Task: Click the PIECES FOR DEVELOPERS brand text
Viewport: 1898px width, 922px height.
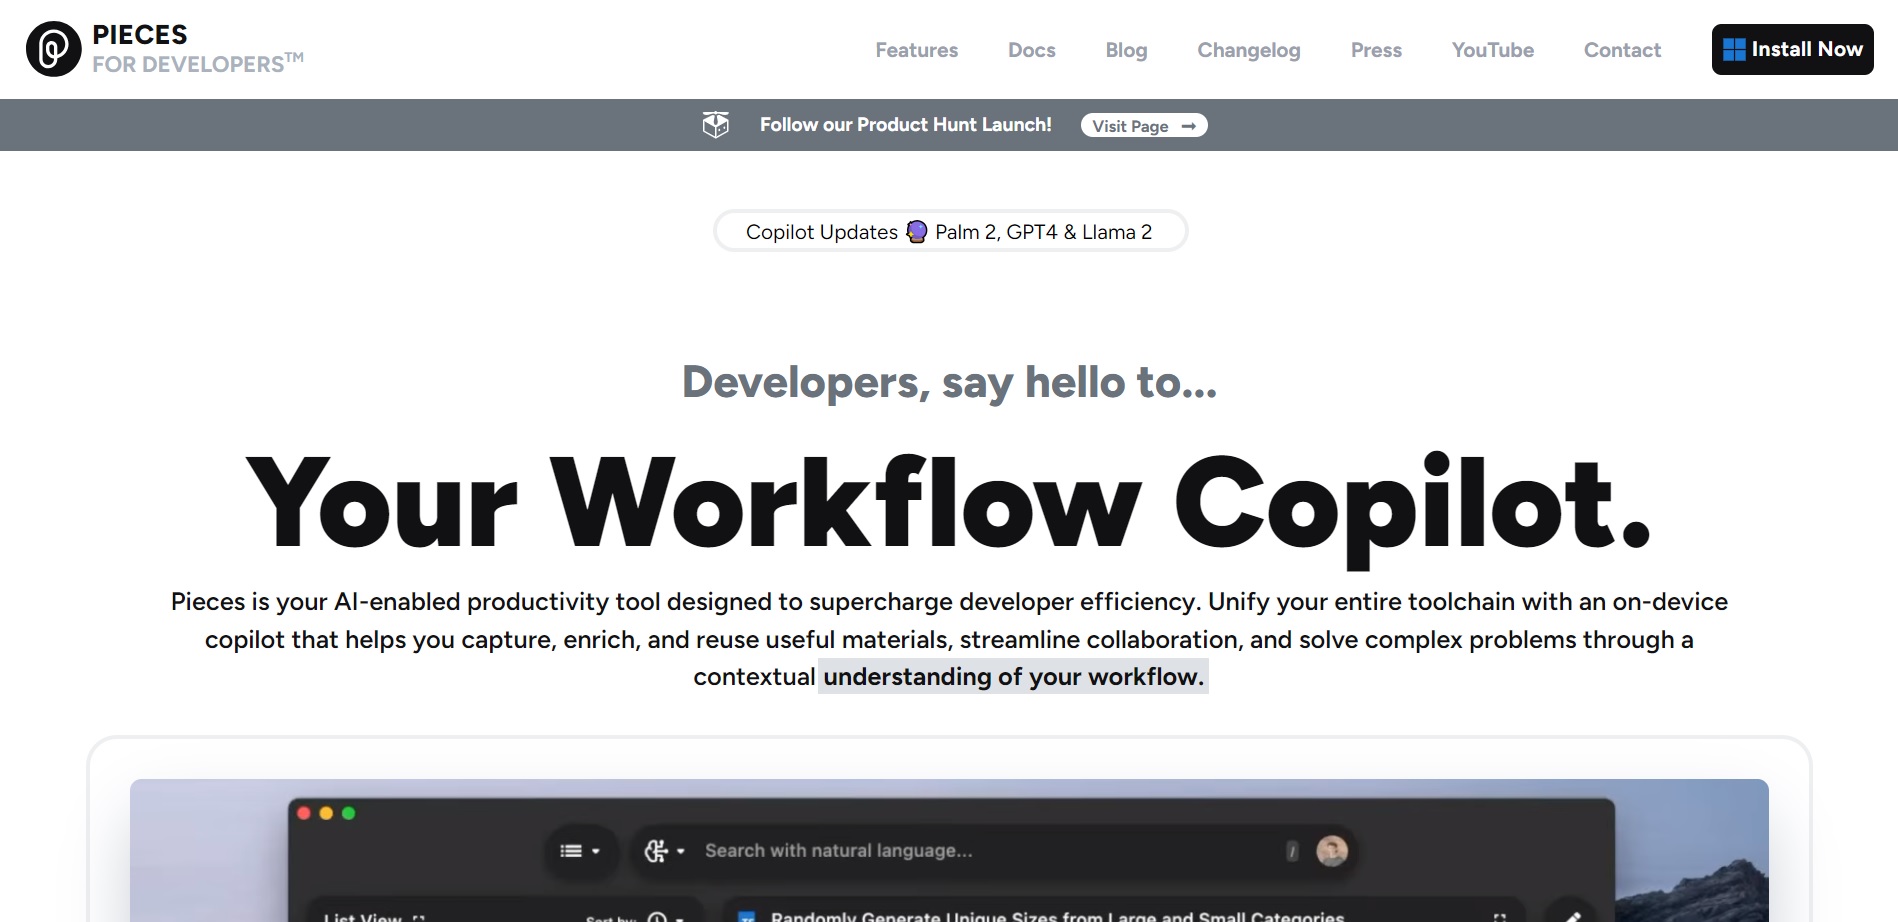Action: coord(198,49)
